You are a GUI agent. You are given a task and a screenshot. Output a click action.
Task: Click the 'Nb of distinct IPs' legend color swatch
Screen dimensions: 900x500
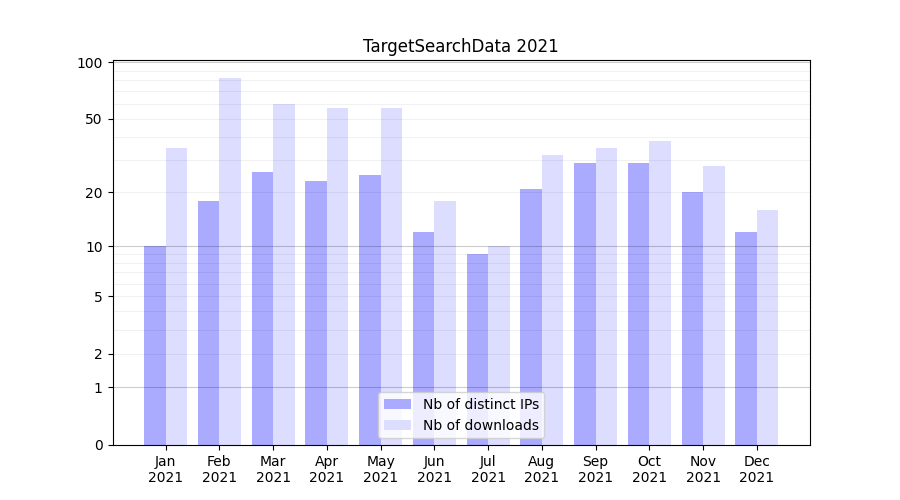tap(397, 404)
